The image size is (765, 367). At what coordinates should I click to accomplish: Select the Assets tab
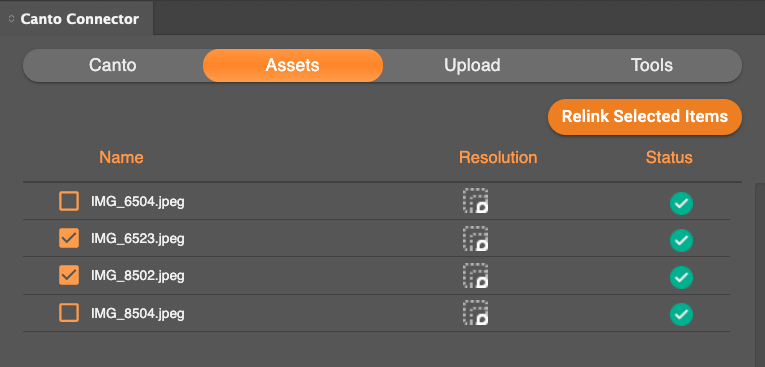(x=293, y=65)
